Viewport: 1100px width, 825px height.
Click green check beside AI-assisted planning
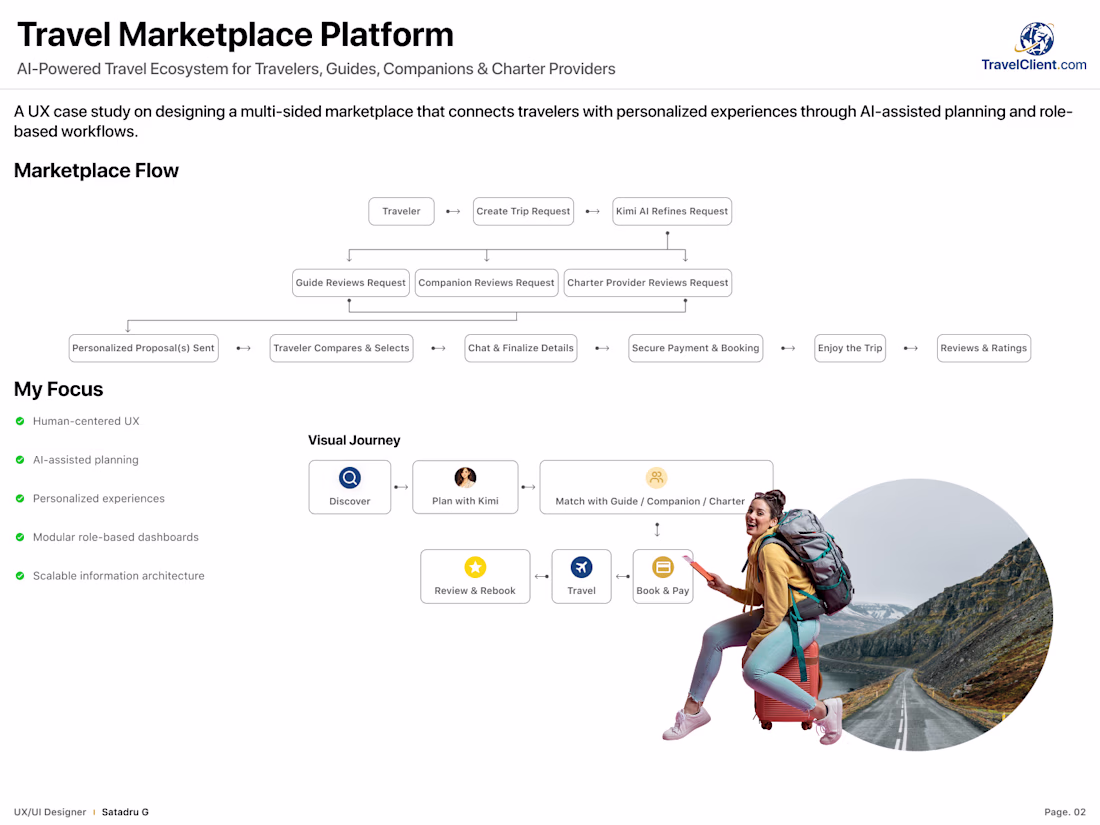coord(20,460)
